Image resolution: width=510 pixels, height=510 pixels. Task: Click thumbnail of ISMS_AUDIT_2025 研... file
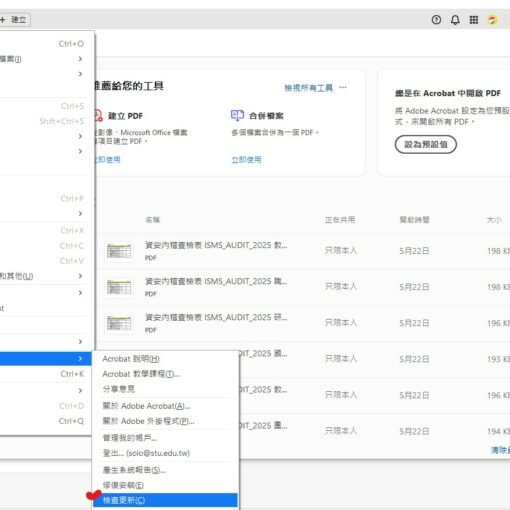click(119, 323)
